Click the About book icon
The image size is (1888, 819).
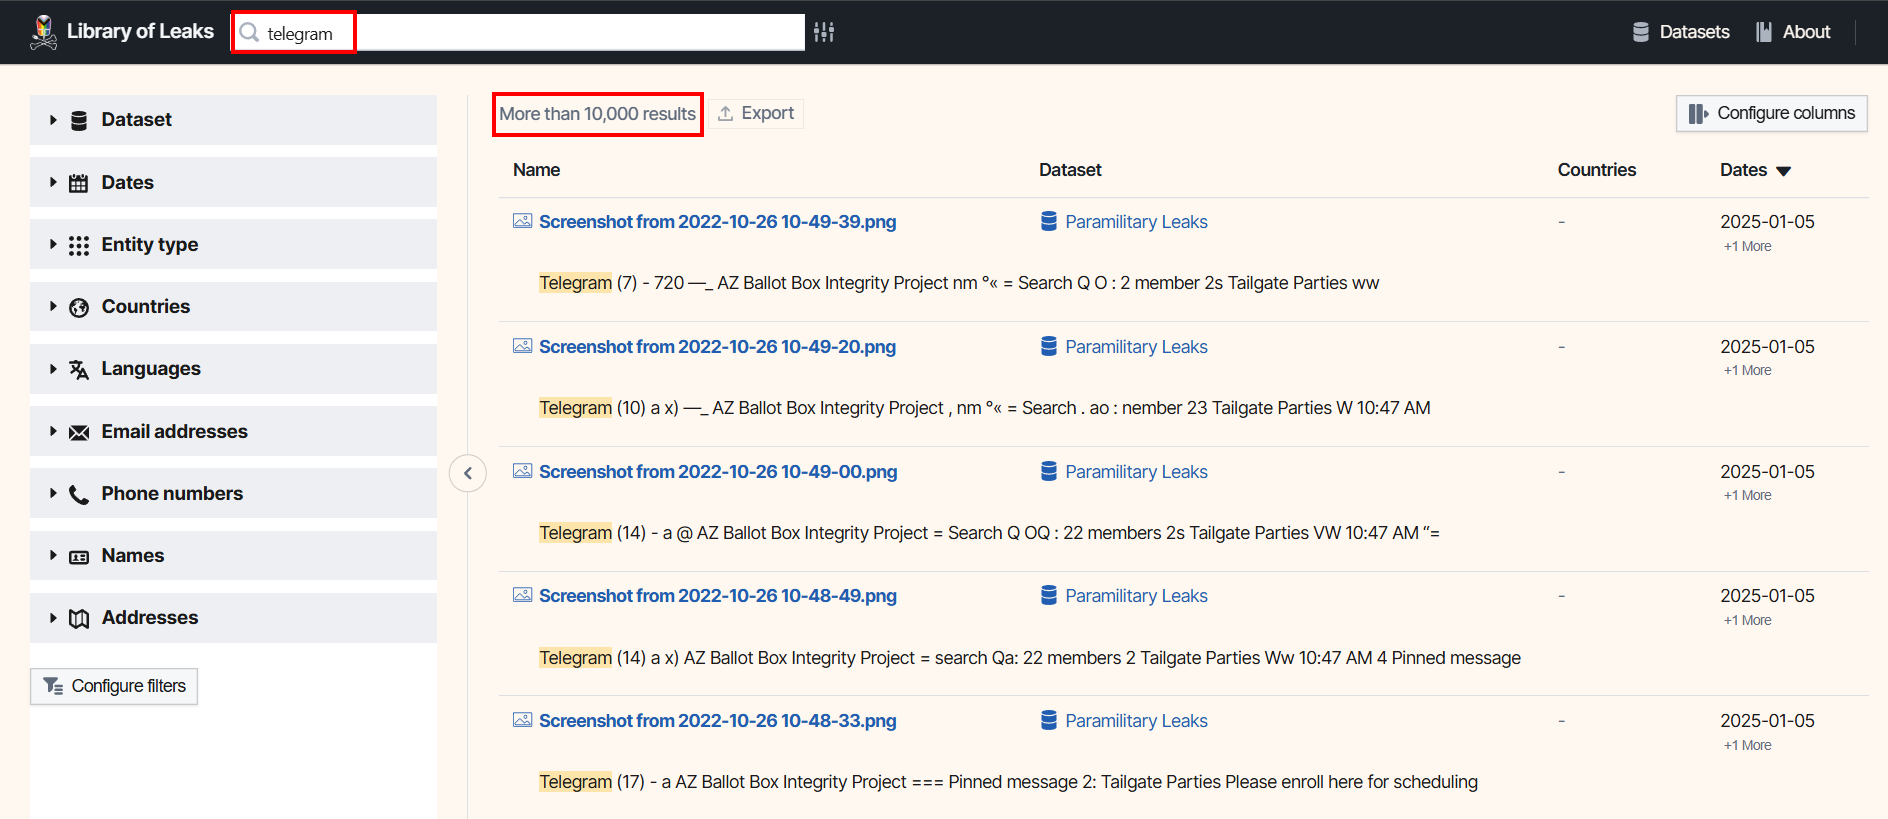pos(1764,32)
